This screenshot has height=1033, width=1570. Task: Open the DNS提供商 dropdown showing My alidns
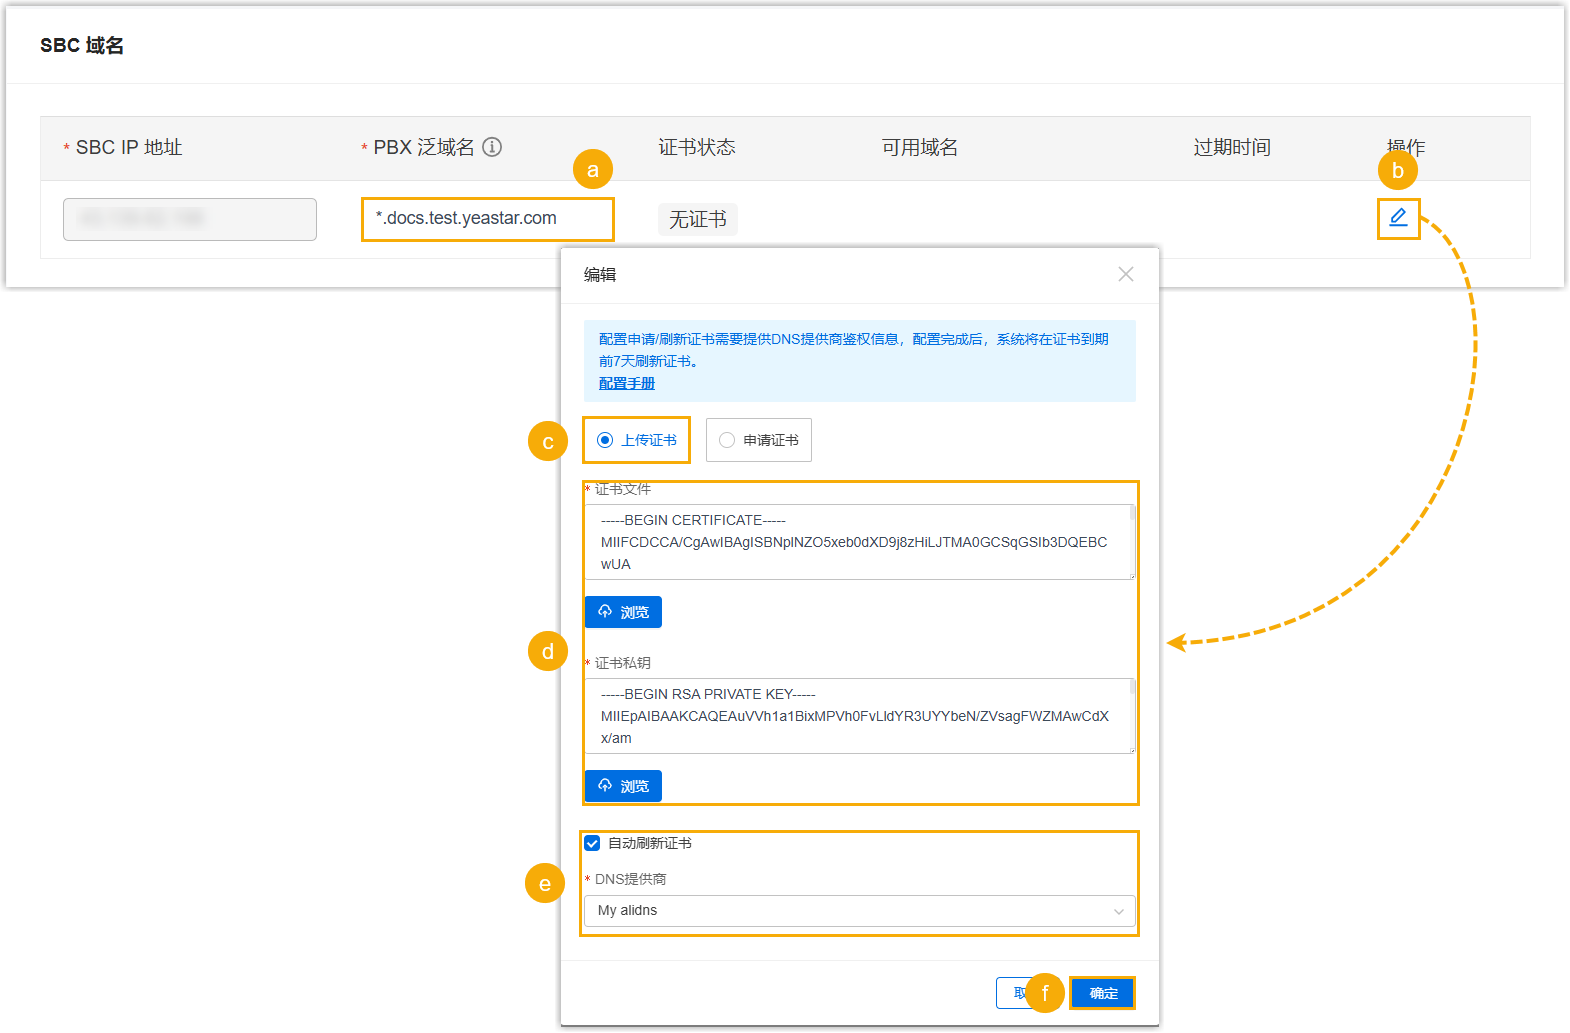pyautogui.click(x=850, y=911)
